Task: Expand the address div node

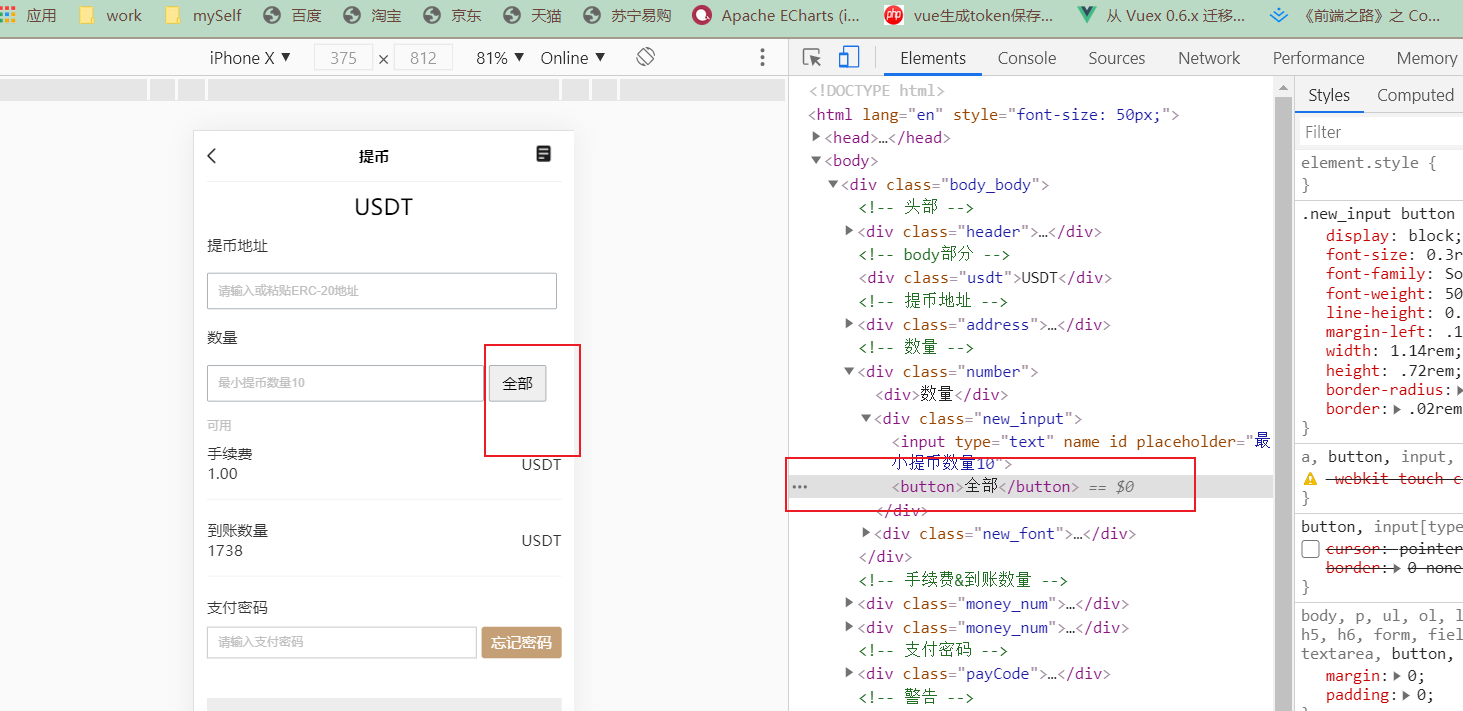Action: click(x=850, y=324)
